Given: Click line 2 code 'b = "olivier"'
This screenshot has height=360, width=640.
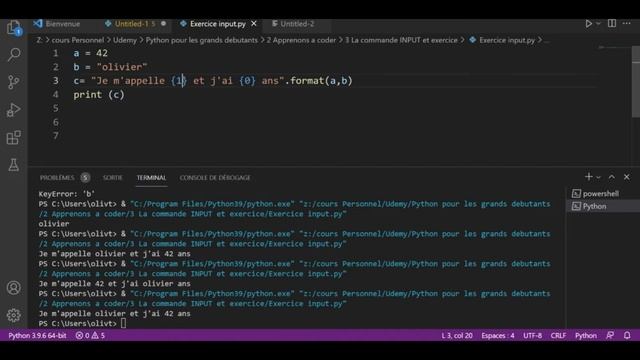Looking at the screenshot, I should tap(110, 67).
